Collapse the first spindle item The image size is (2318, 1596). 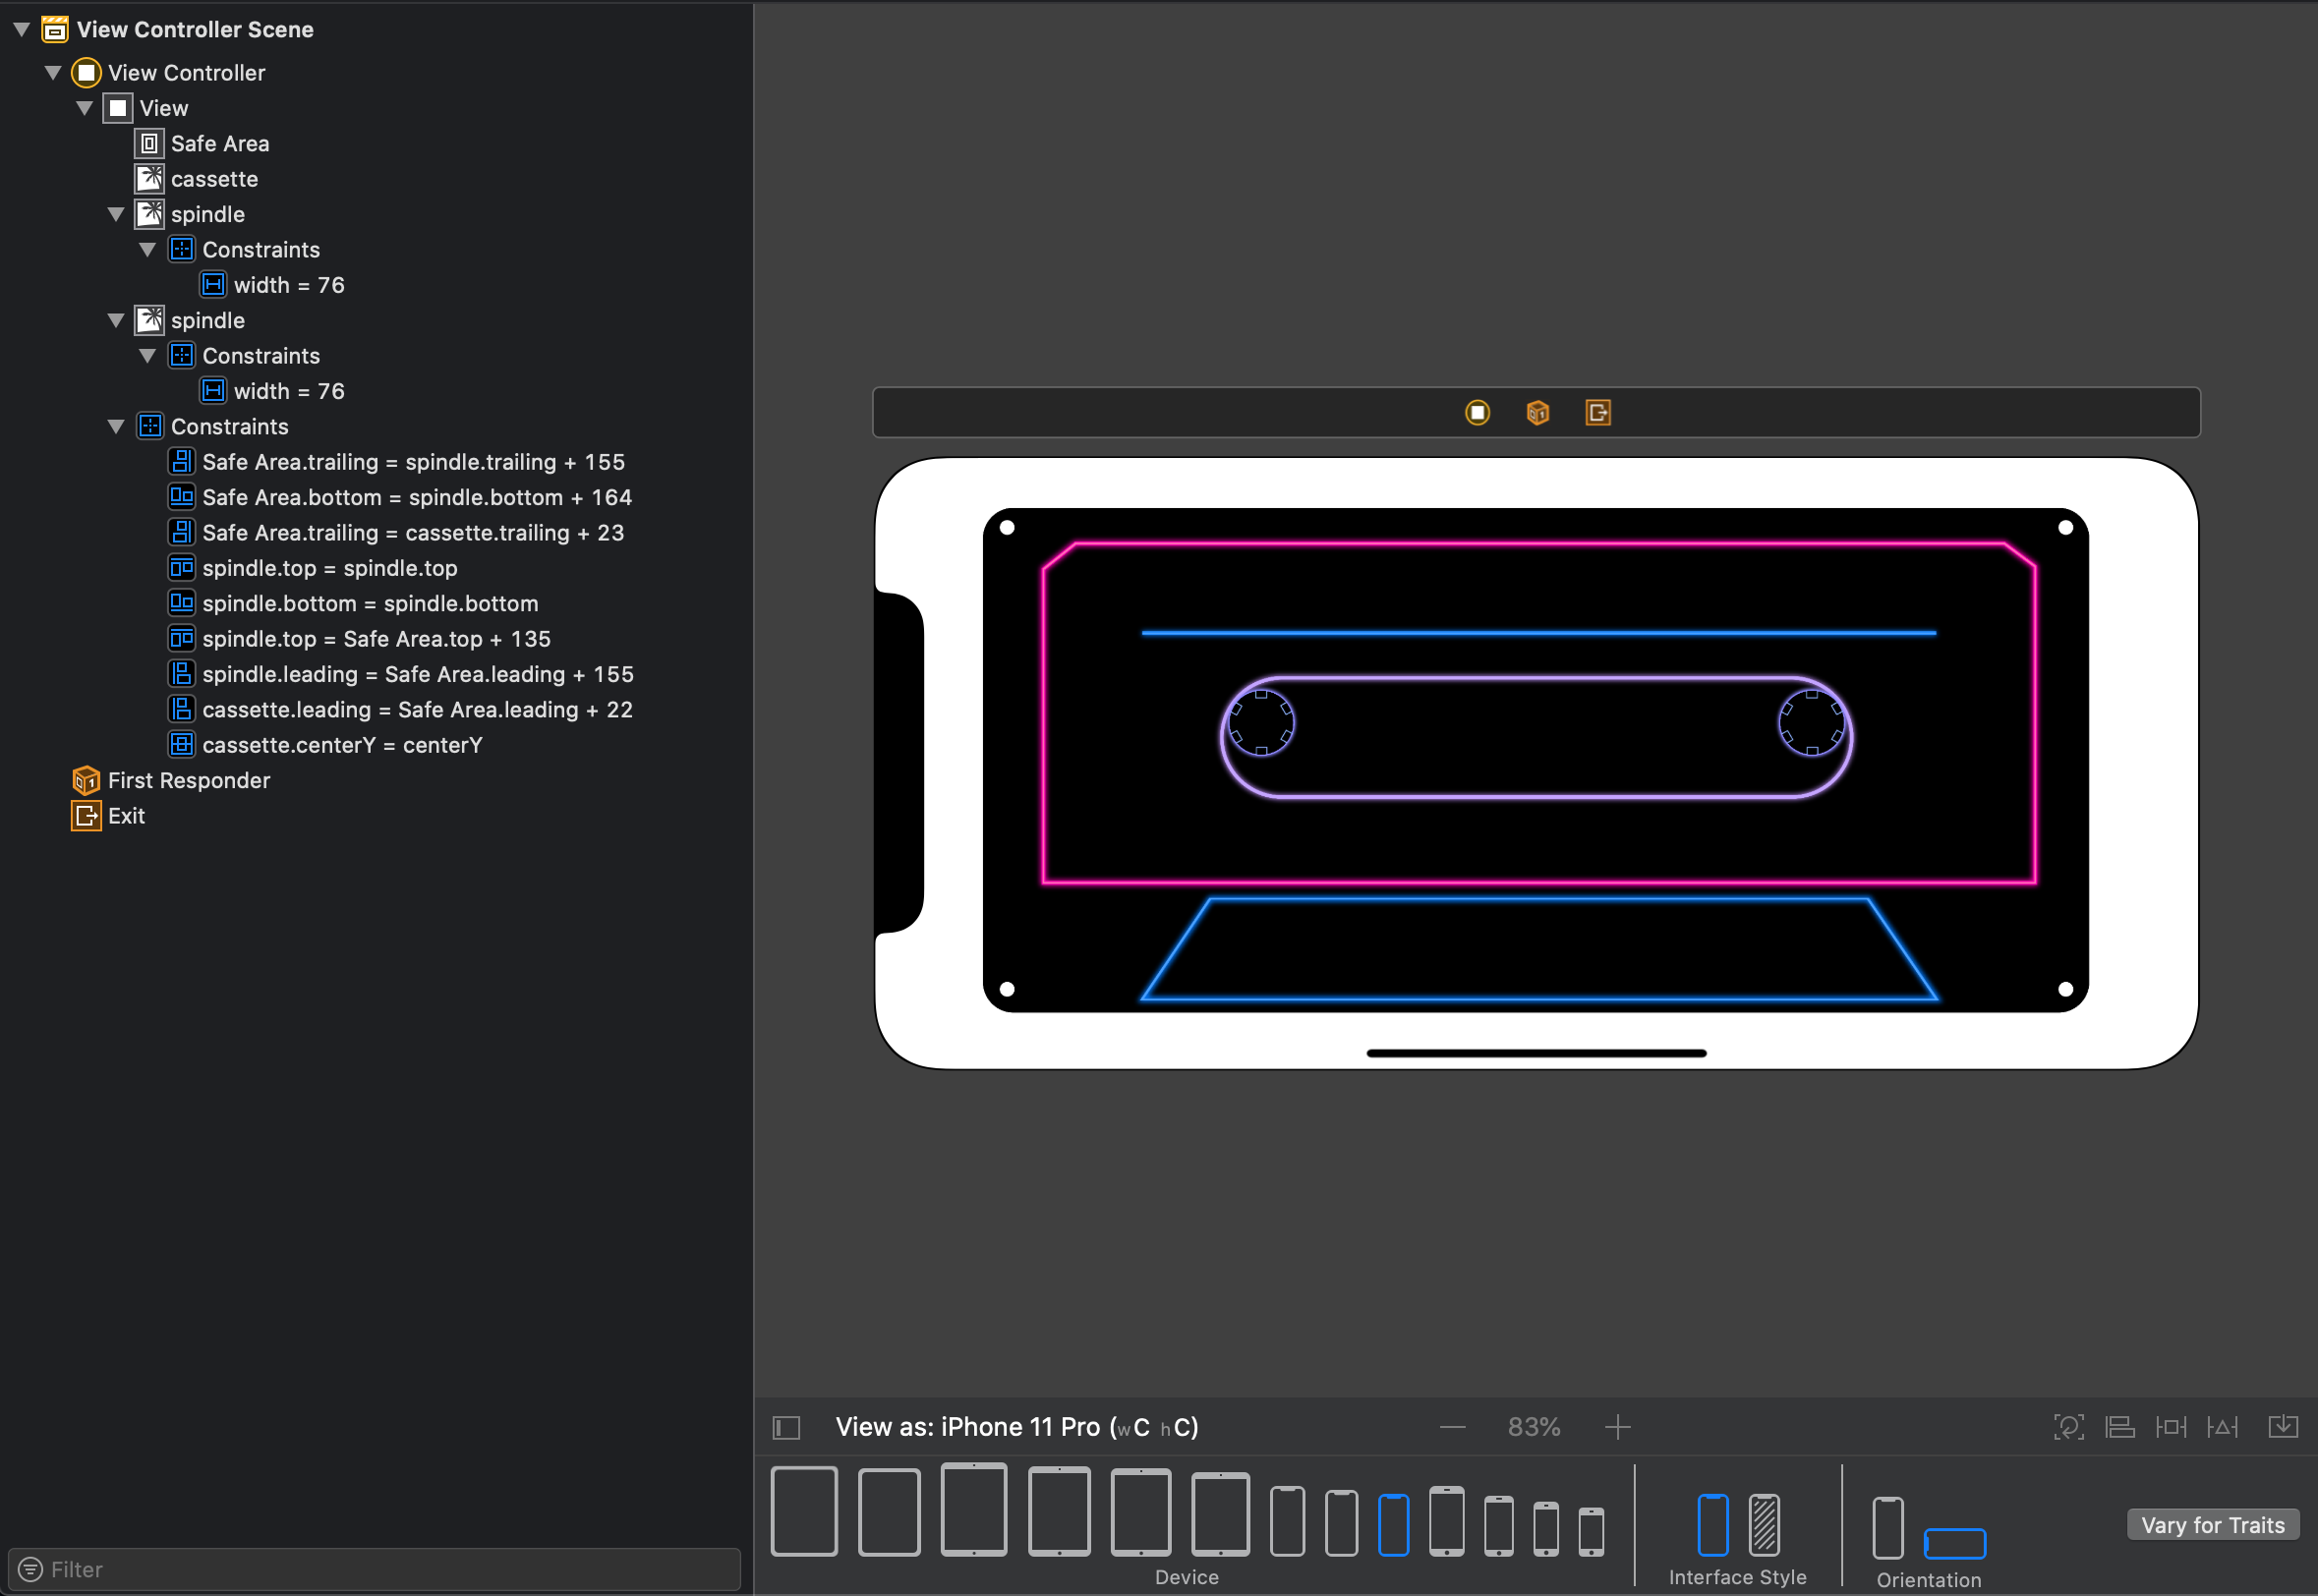[x=116, y=215]
